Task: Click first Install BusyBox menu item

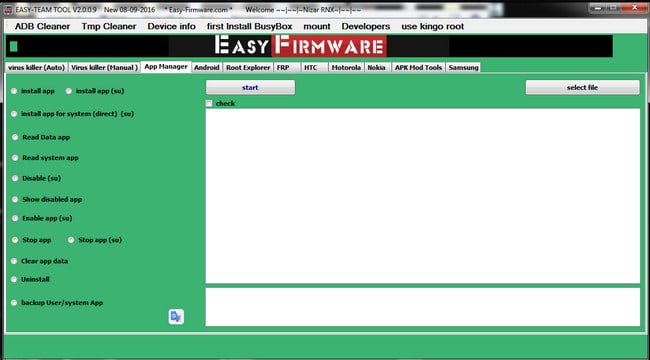Action: [250, 27]
